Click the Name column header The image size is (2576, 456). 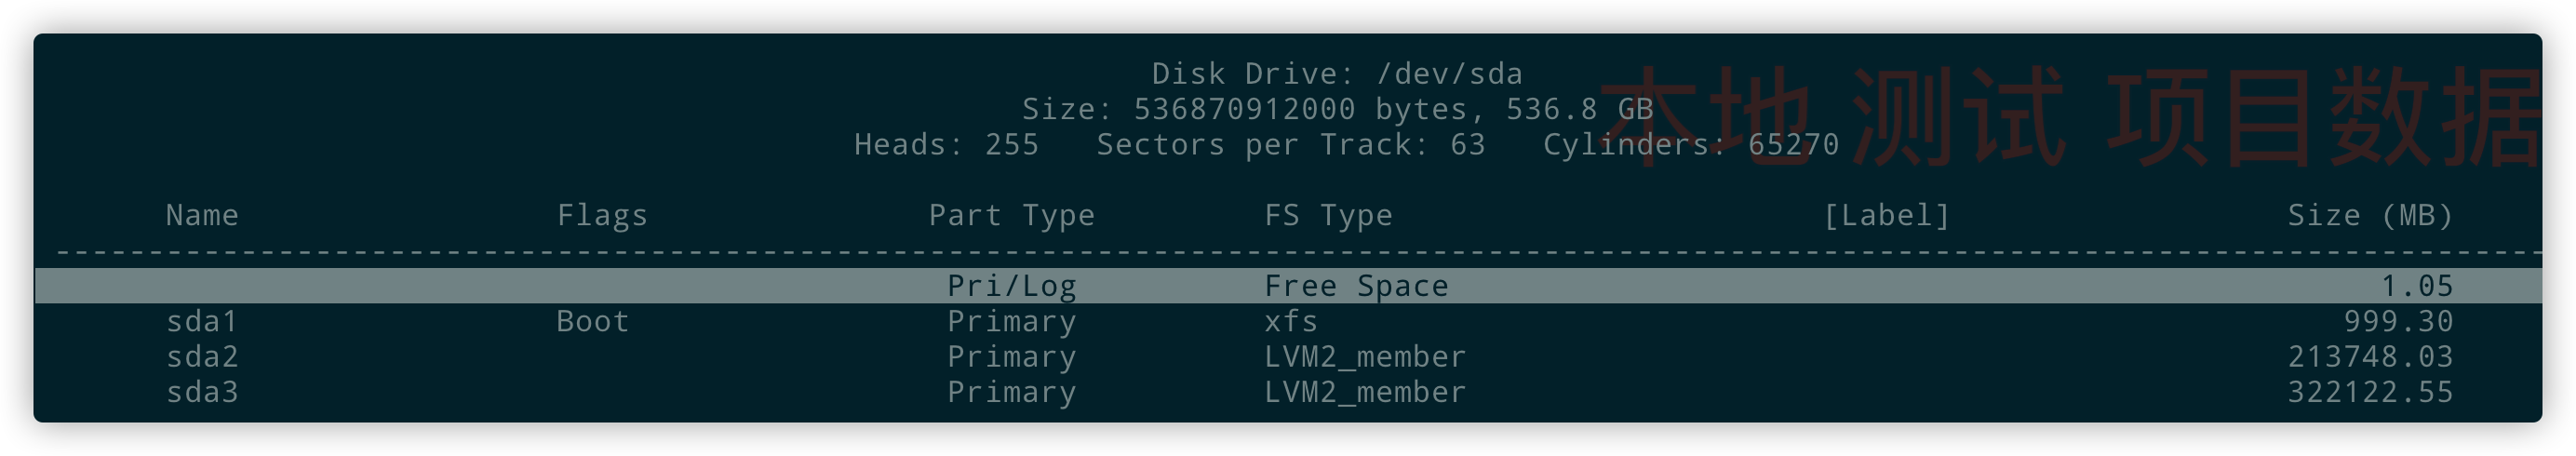202,216
